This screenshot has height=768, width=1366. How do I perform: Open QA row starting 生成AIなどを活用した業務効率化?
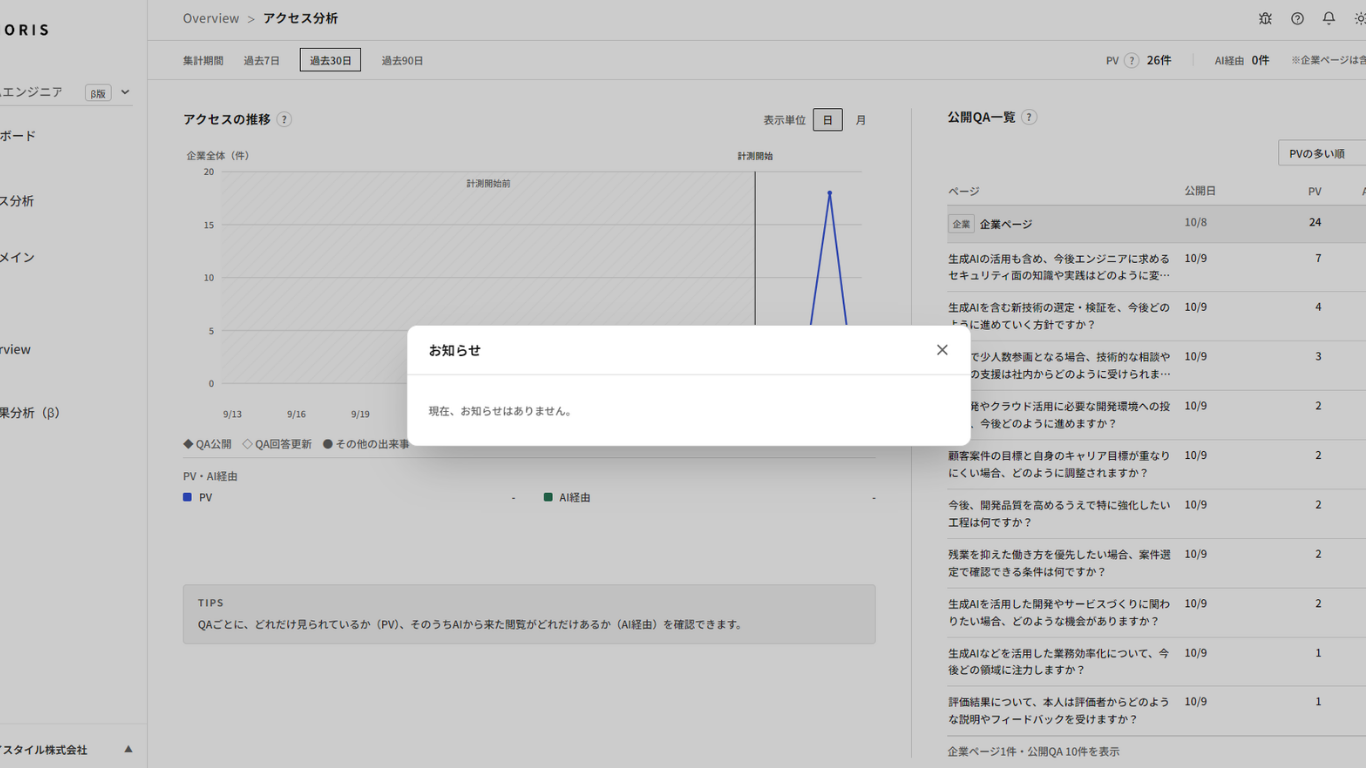[1157, 662]
